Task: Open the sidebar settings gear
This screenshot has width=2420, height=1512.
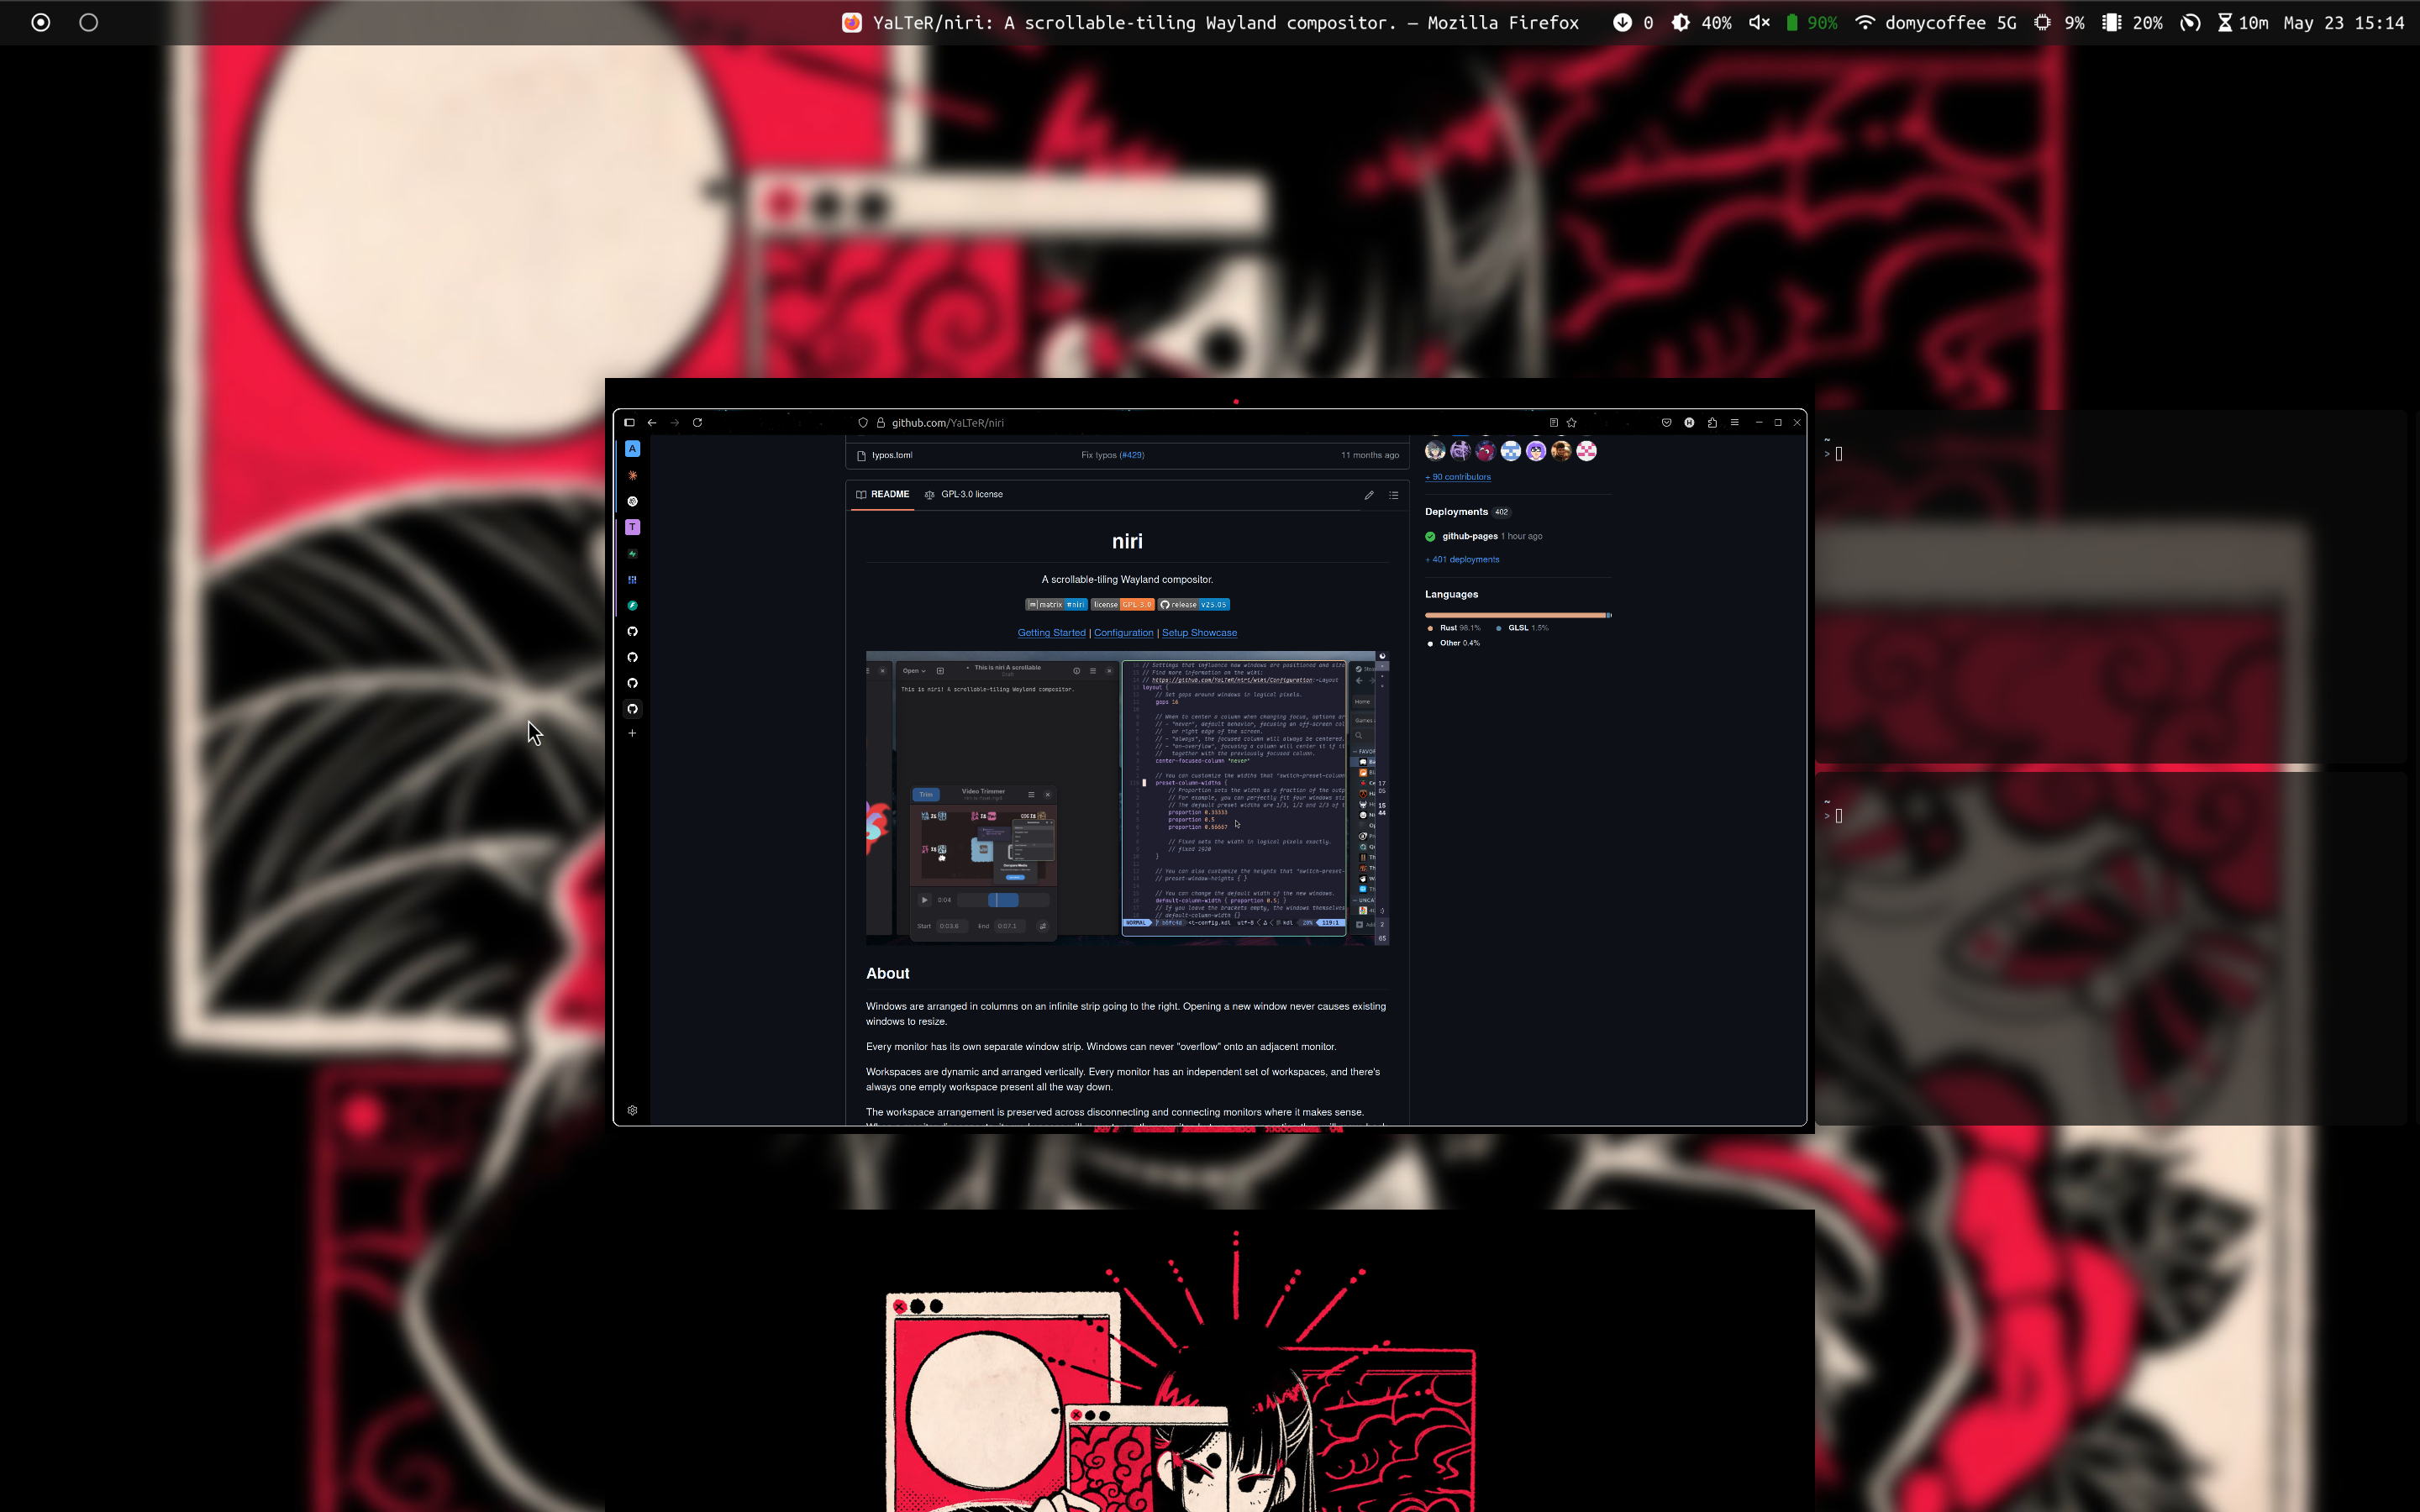Action: (x=632, y=1110)
